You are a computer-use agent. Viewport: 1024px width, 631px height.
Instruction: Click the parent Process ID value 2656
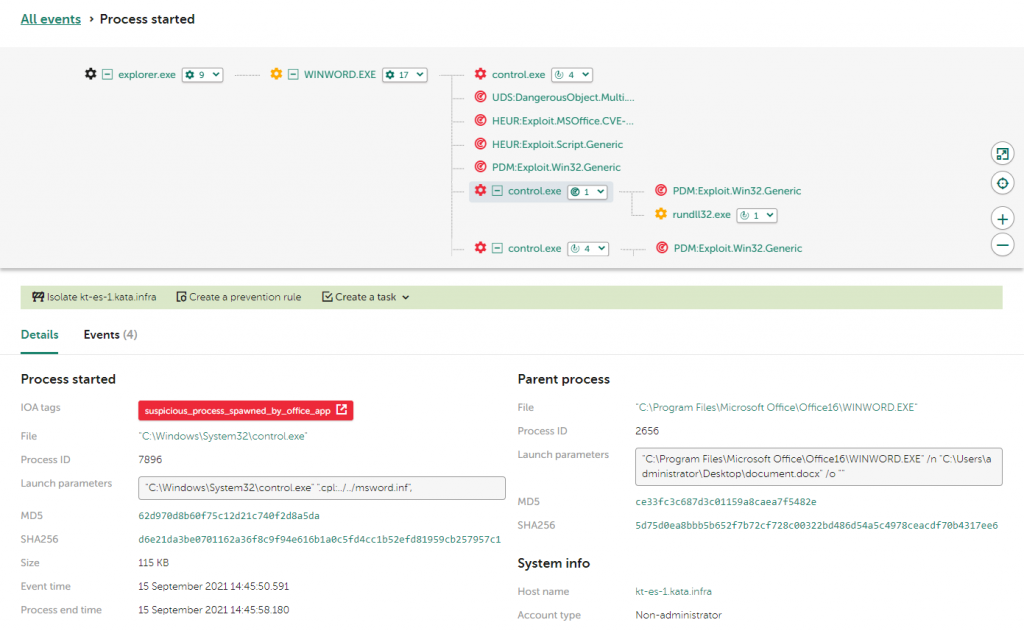647,430
